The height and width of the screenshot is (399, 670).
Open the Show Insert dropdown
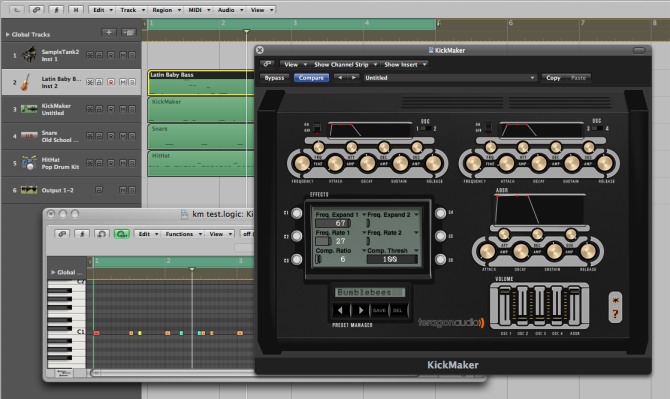click(x=404, y=64)
